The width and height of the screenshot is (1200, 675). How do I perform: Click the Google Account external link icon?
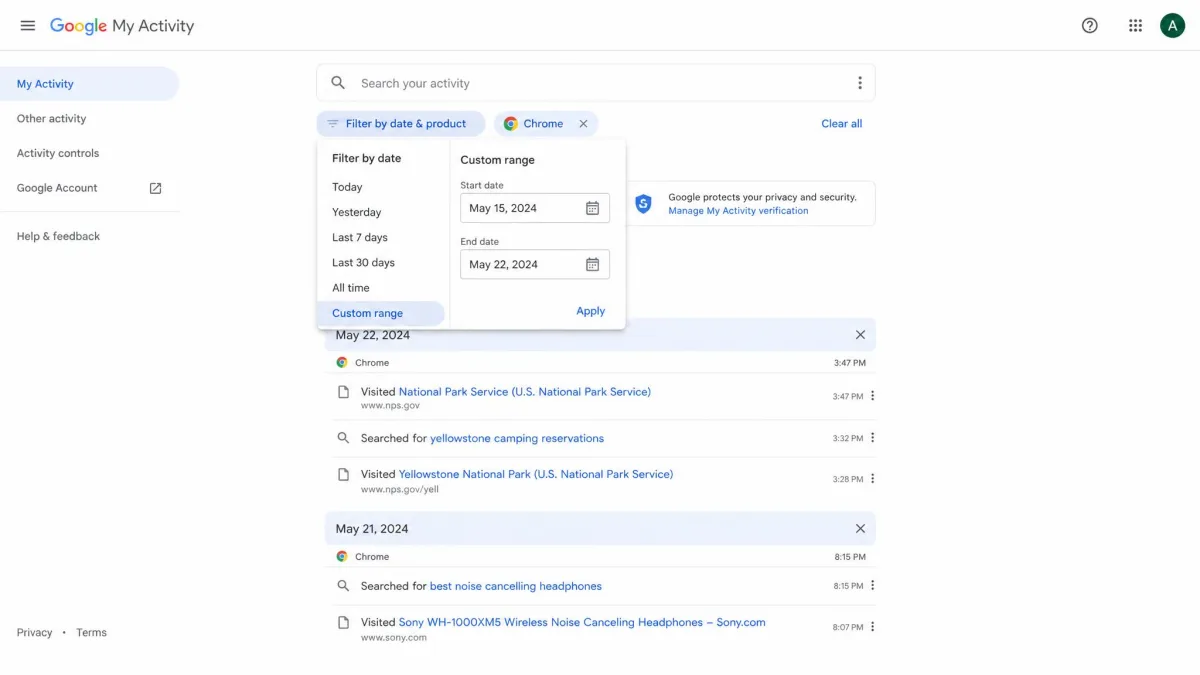tap(155, 188)
